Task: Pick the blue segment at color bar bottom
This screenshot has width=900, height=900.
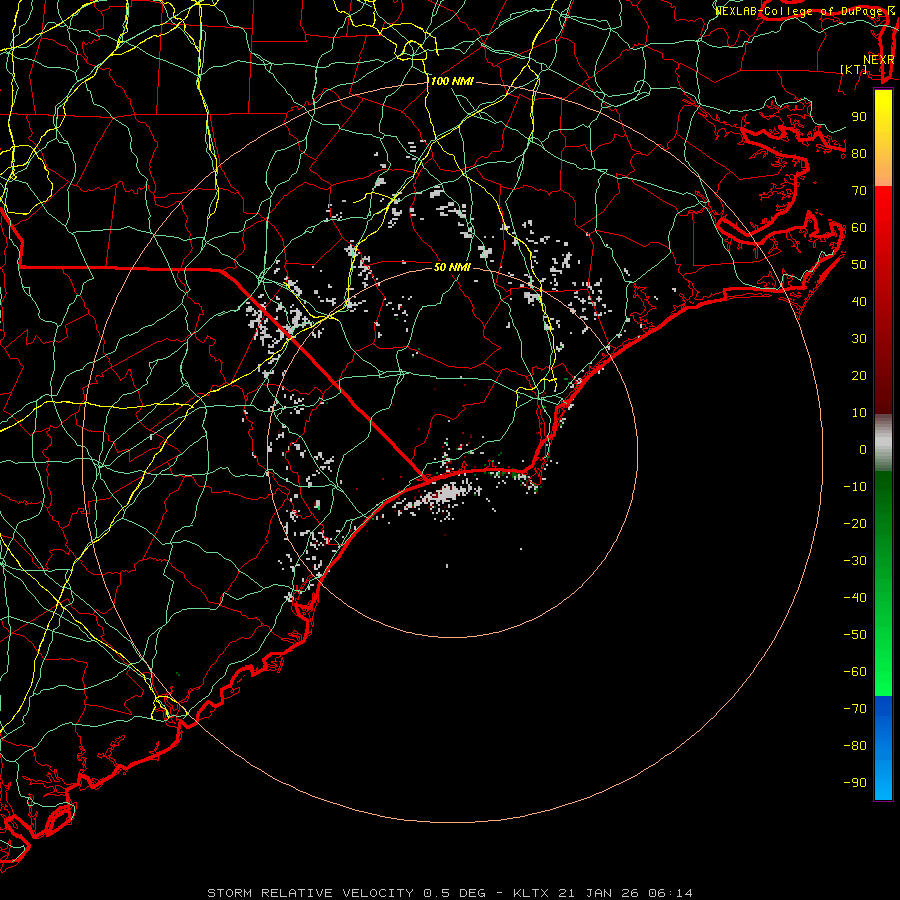Action: click(883, 748)
